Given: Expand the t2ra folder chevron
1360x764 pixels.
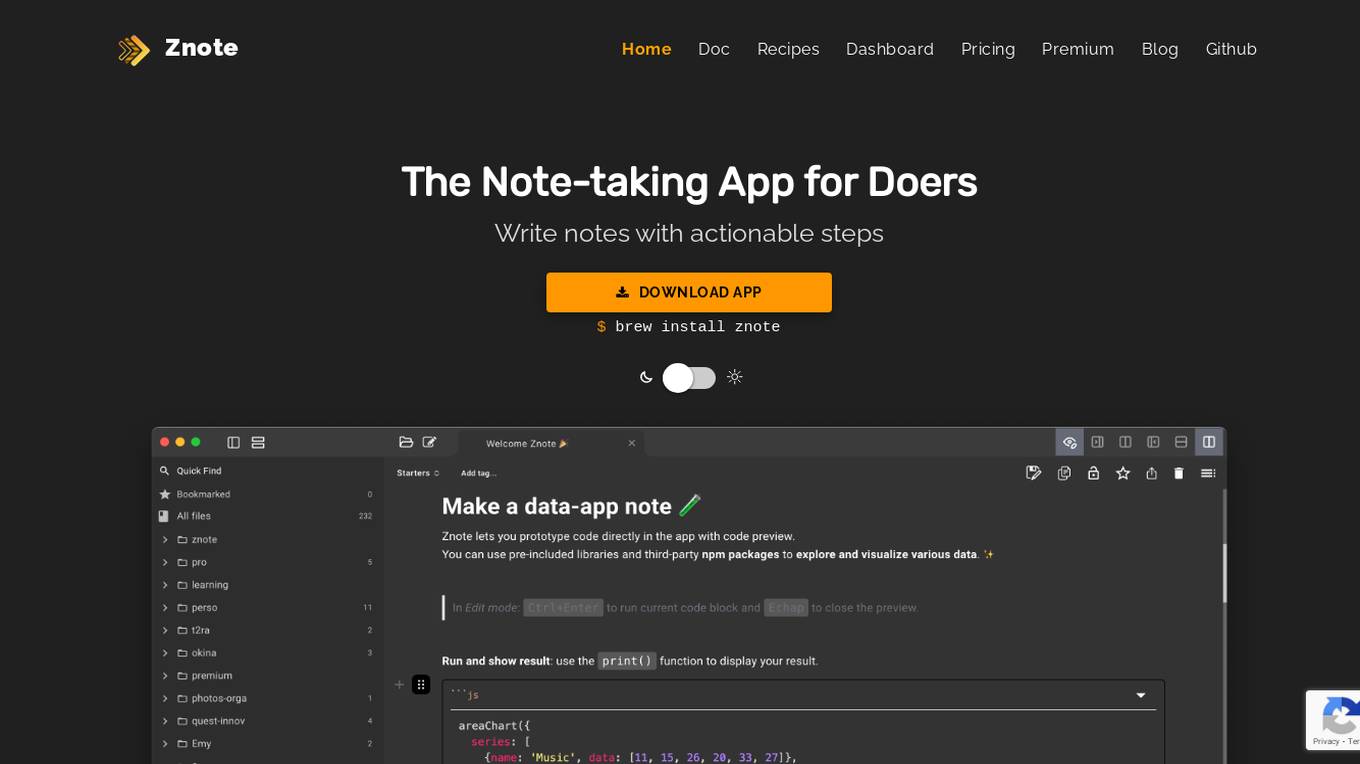Looking at the screenshot, I should point(165,630).
